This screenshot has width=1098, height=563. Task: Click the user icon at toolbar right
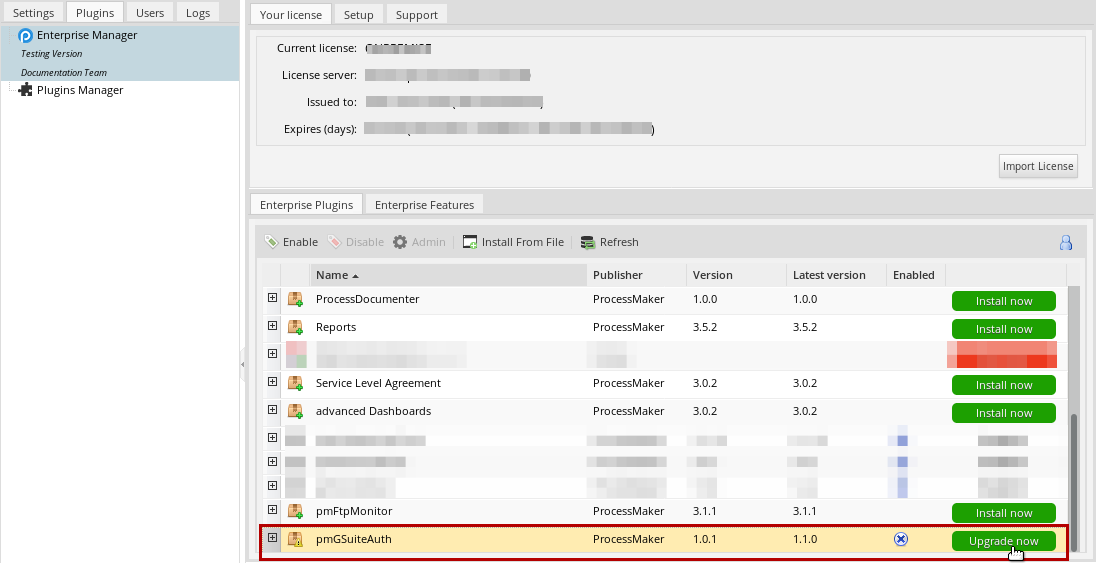point(1066,242)
